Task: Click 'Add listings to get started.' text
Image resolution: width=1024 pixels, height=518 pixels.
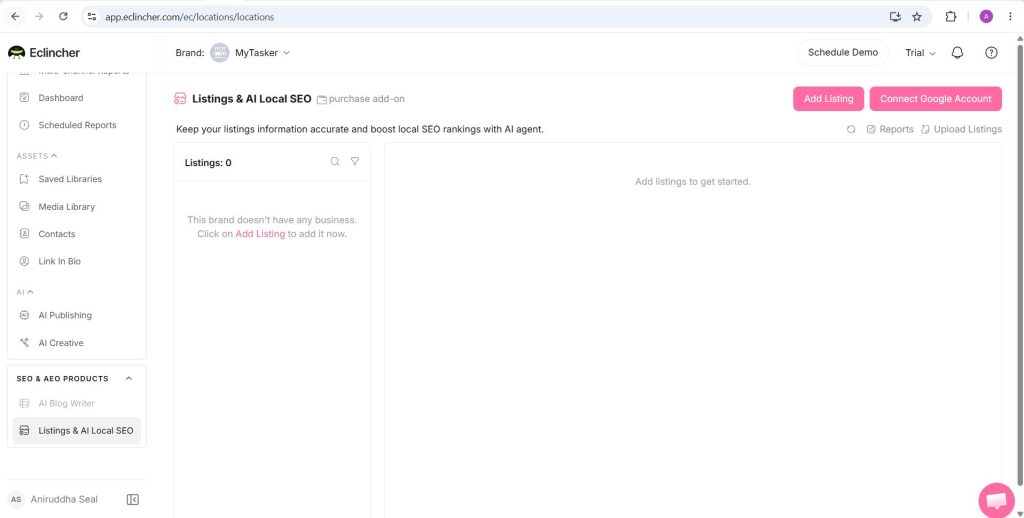Action: (x=692, y=182)
